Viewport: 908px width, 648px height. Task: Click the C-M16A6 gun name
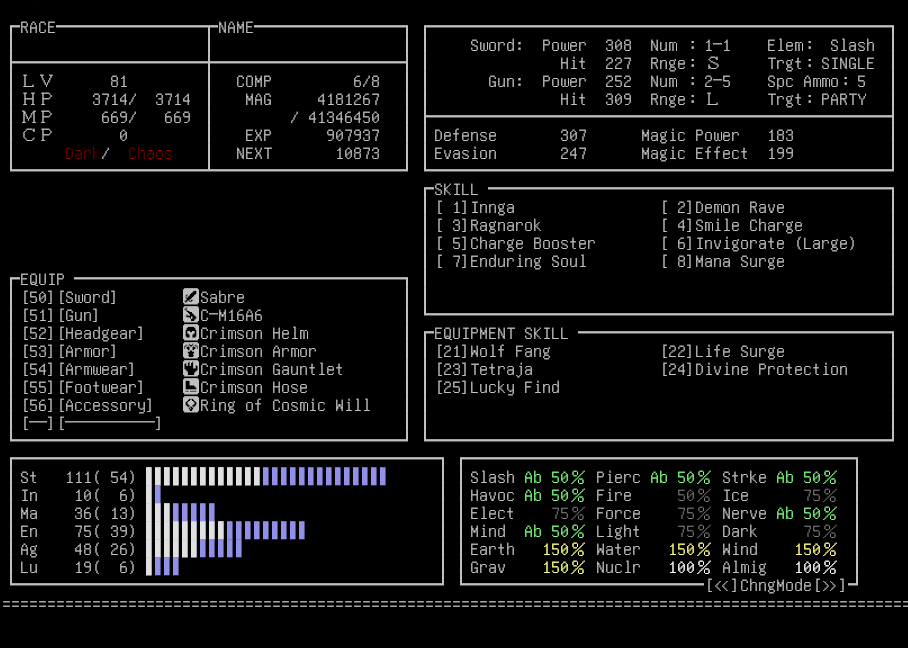click(x=232, y=316)
